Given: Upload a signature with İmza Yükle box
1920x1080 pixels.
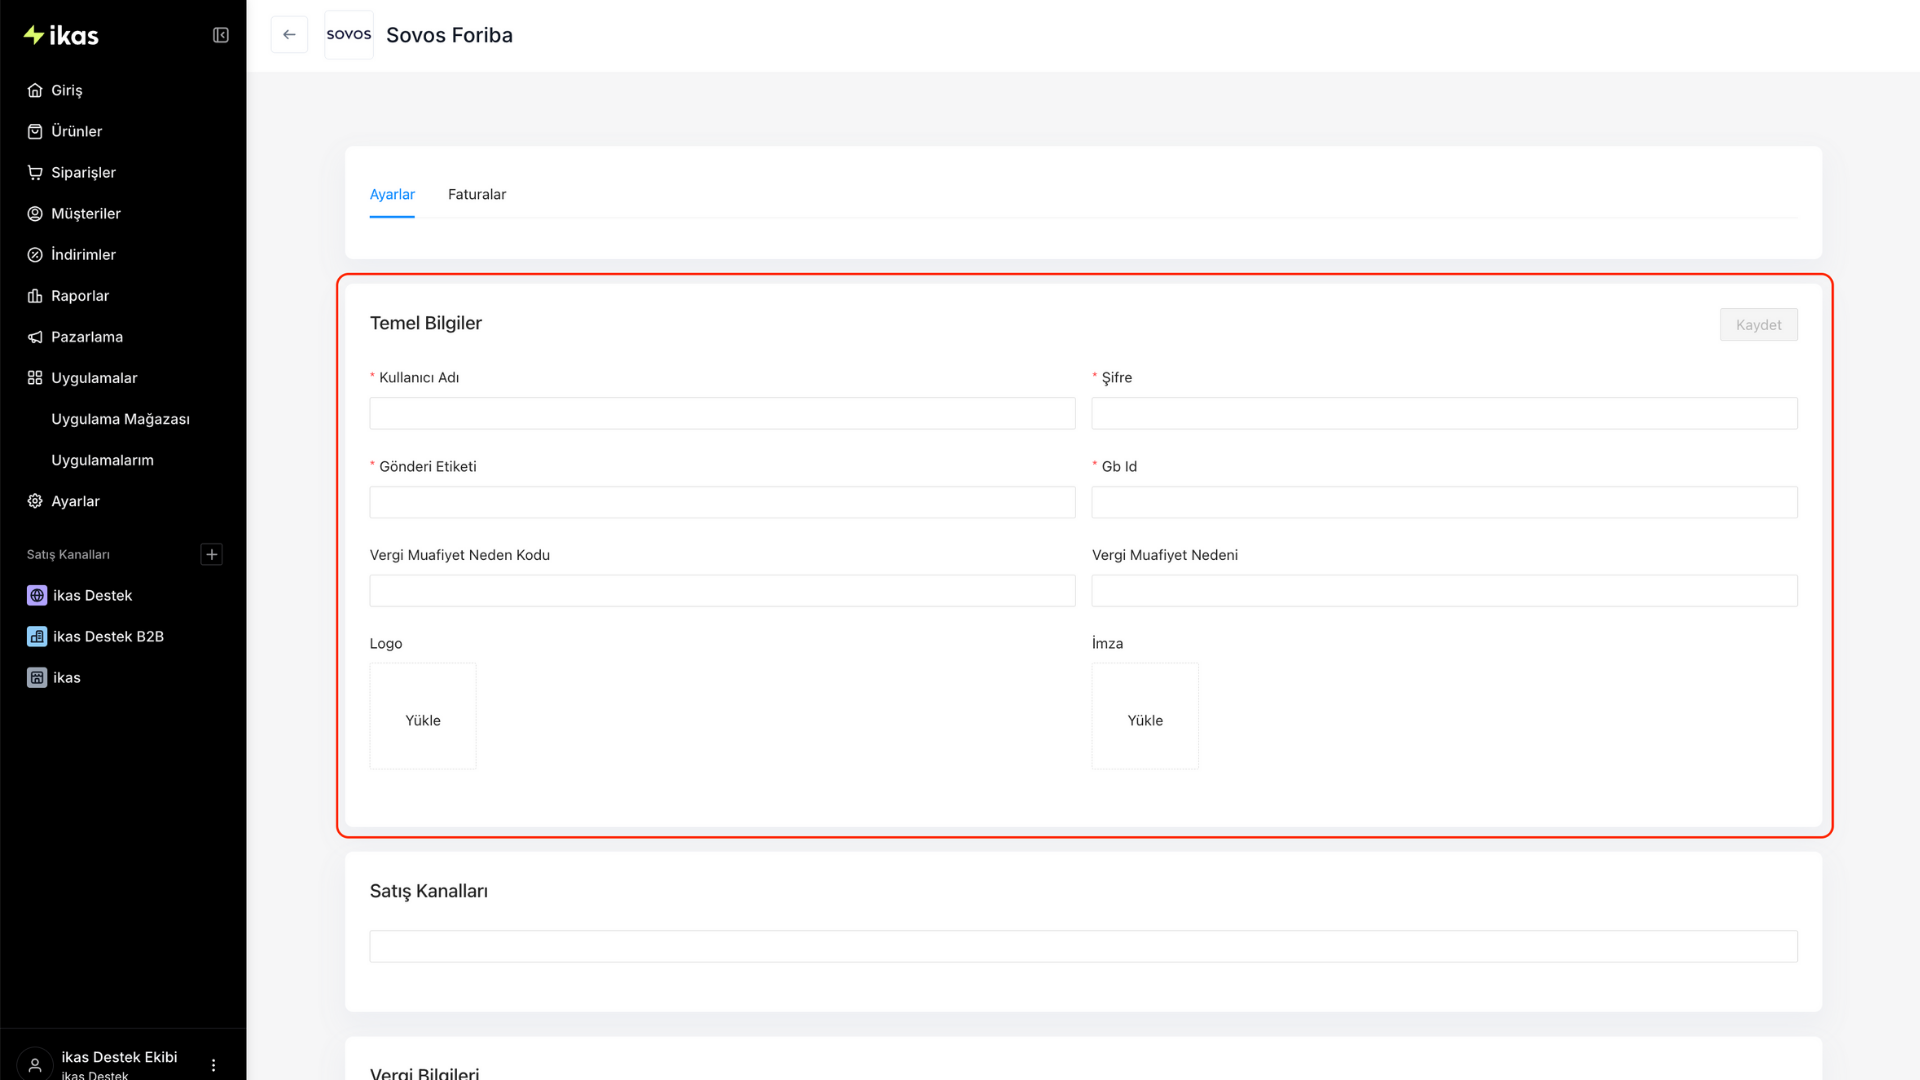Looking at the screenshot, I should (x=1145, y=716).
